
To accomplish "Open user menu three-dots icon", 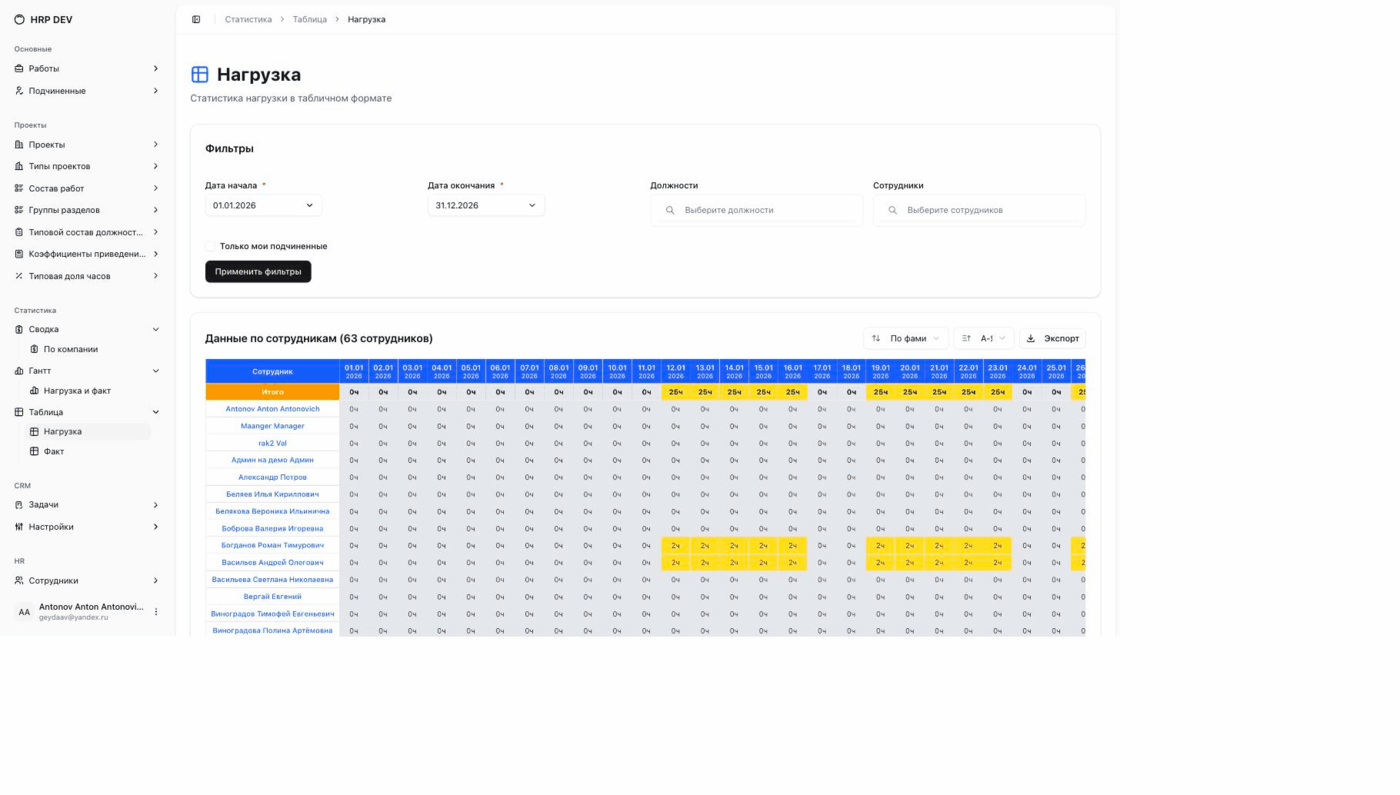I will (156, 611).
